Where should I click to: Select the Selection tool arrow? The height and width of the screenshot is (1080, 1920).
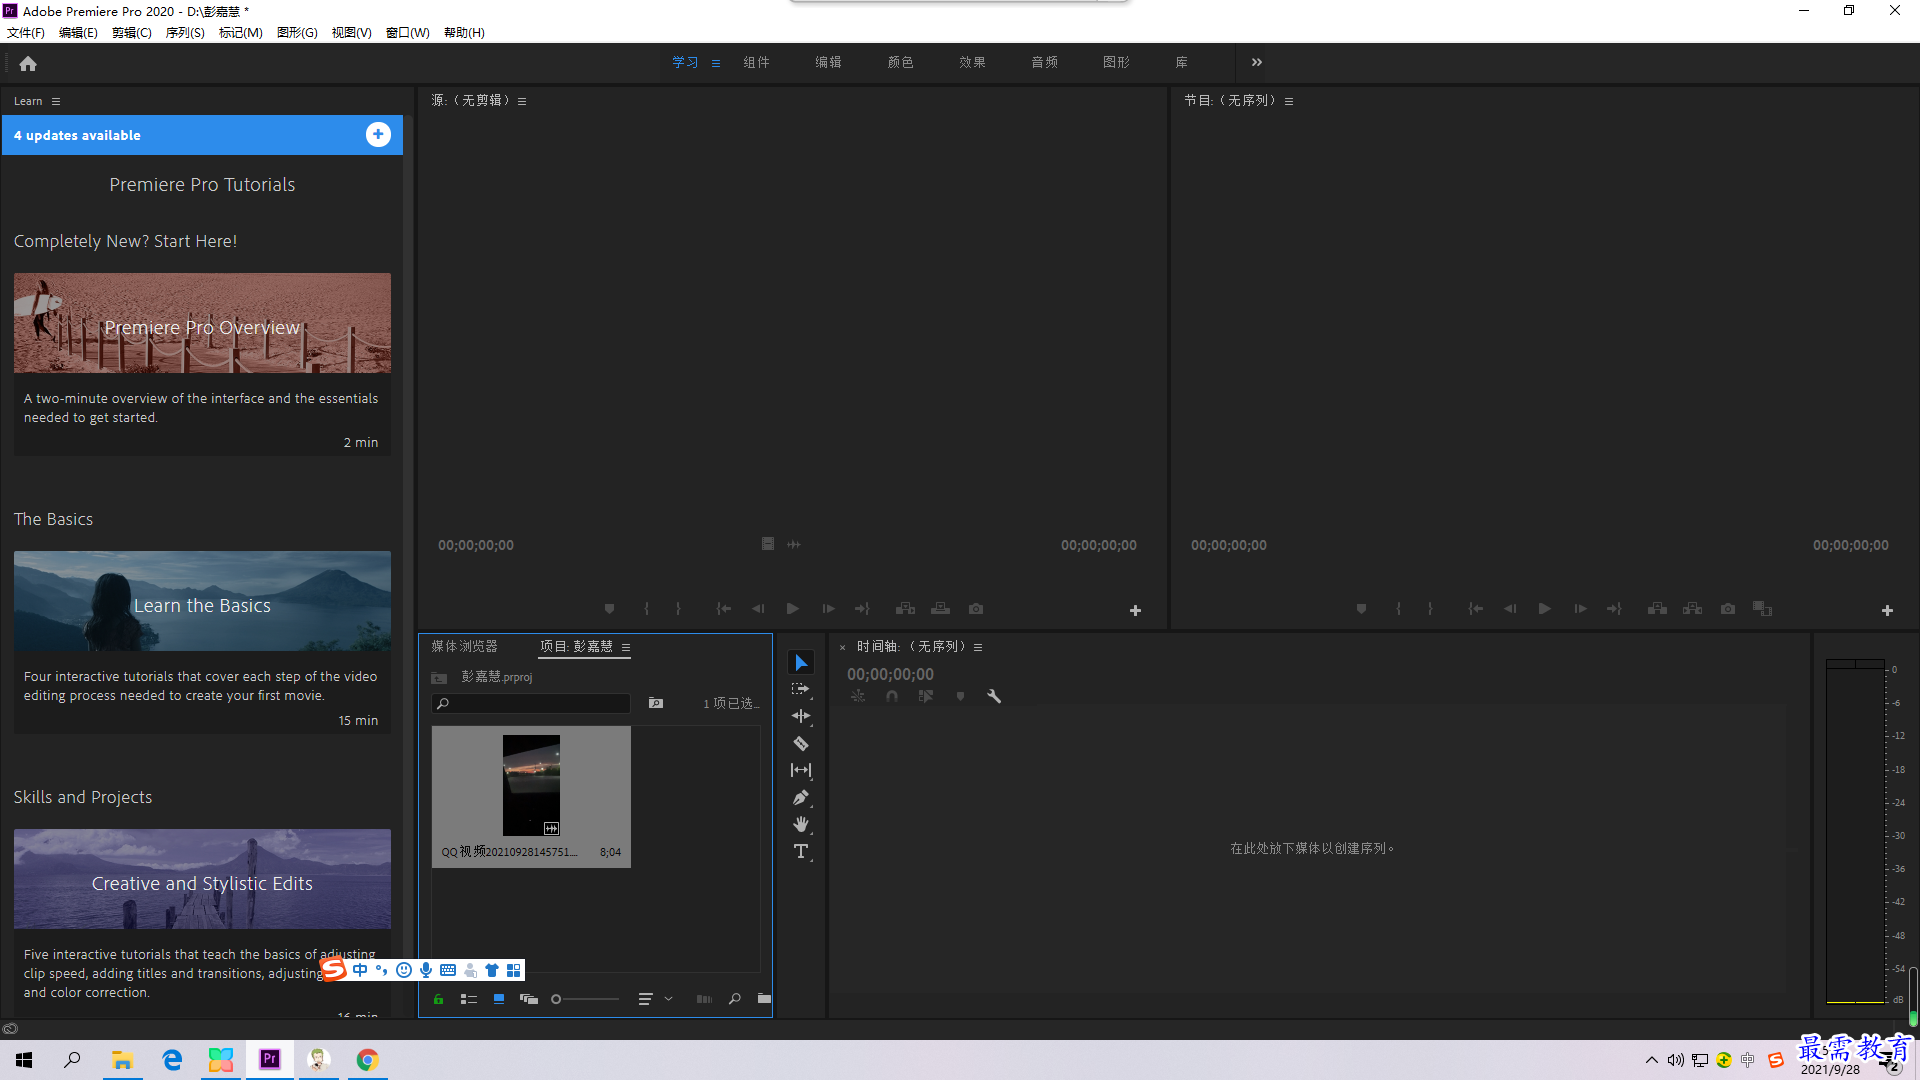(x=801, y=663)
